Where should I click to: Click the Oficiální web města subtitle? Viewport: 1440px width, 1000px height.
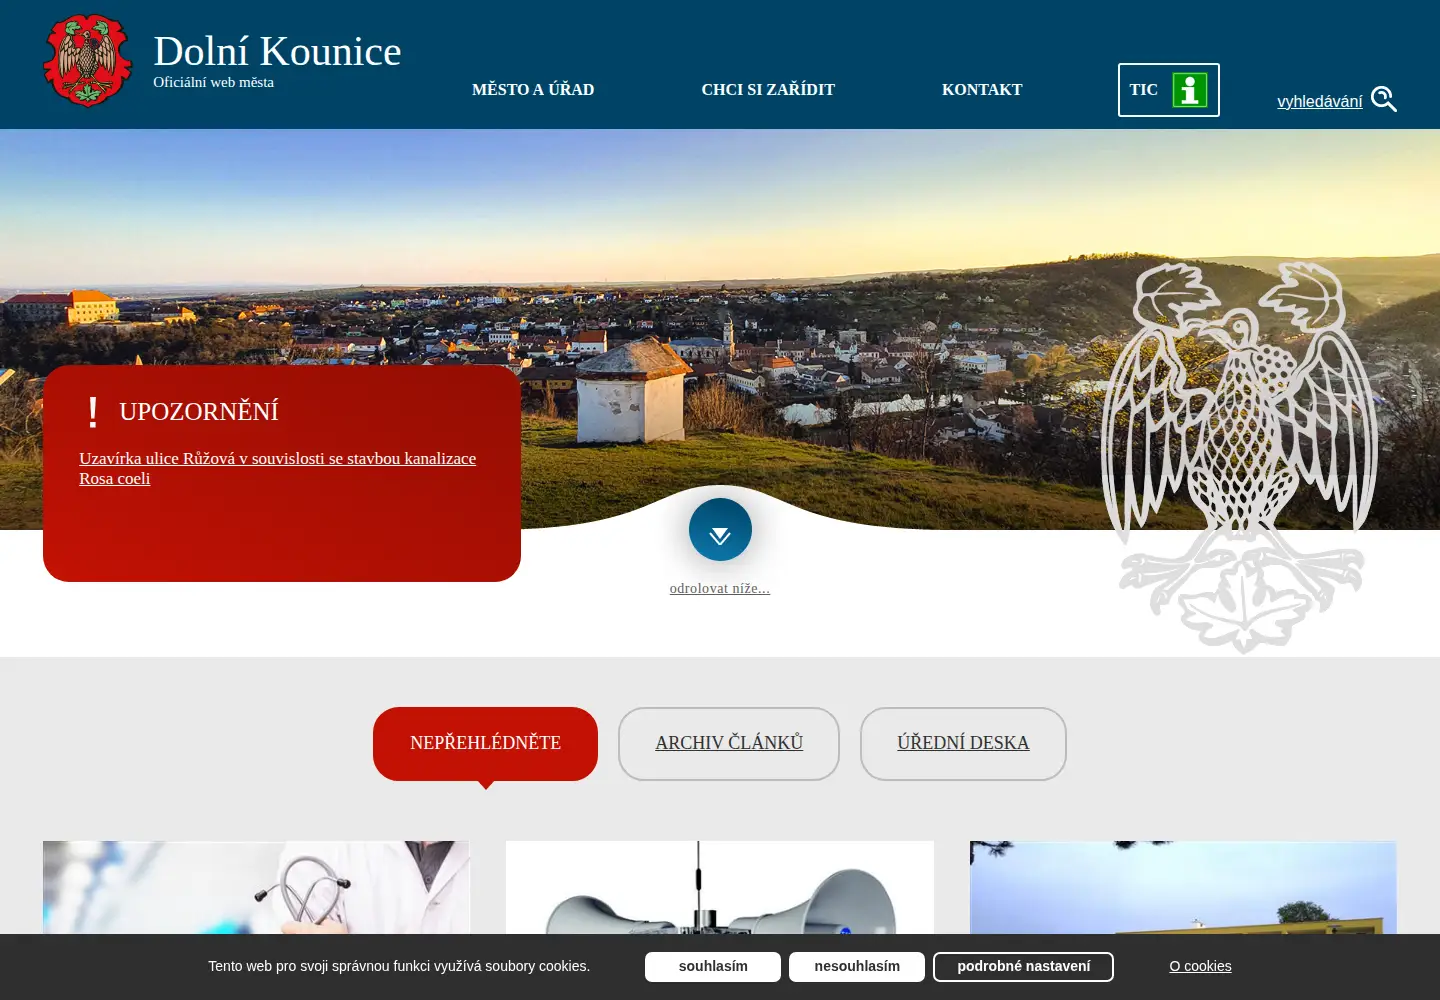pyautogui.click(x=213, y=82)
